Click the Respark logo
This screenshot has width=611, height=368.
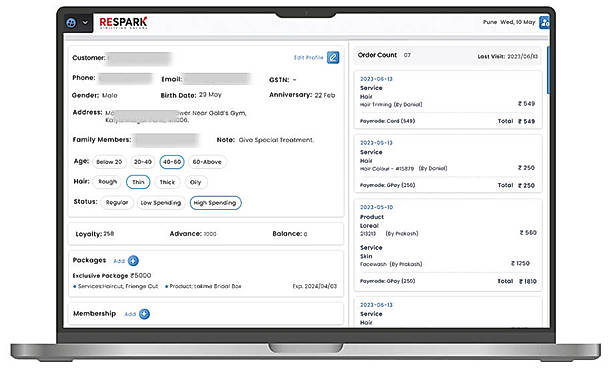pyautogui.click(x=123, y=23)
